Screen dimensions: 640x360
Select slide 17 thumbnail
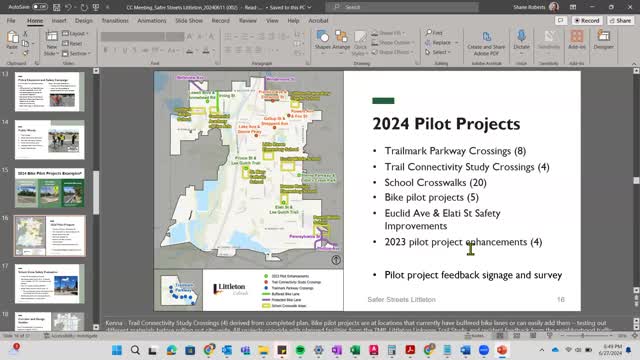50,284
